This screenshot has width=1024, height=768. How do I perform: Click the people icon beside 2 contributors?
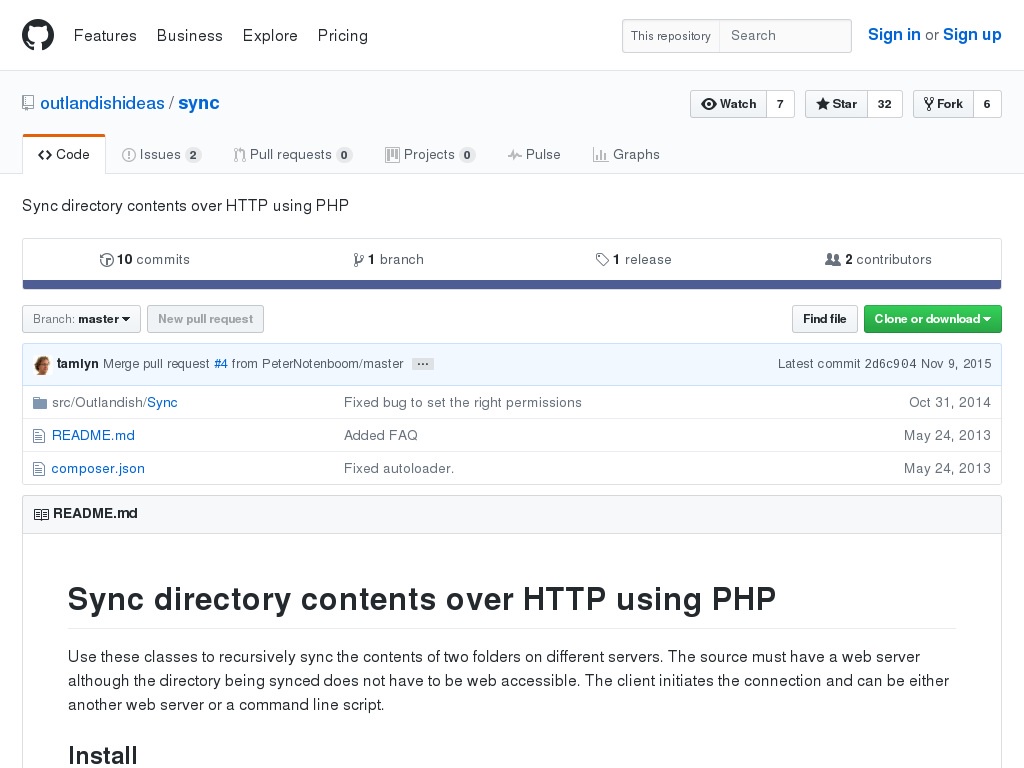tap(833, 260)
